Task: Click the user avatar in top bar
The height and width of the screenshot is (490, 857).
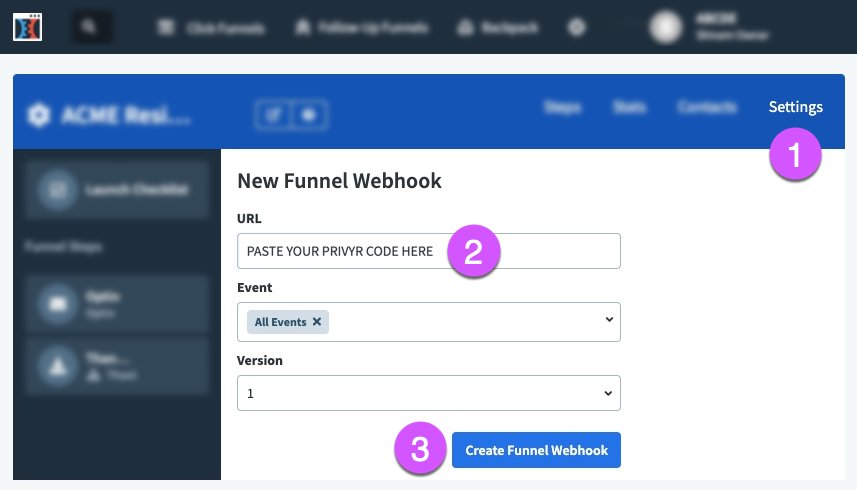Action: point(666,28)
